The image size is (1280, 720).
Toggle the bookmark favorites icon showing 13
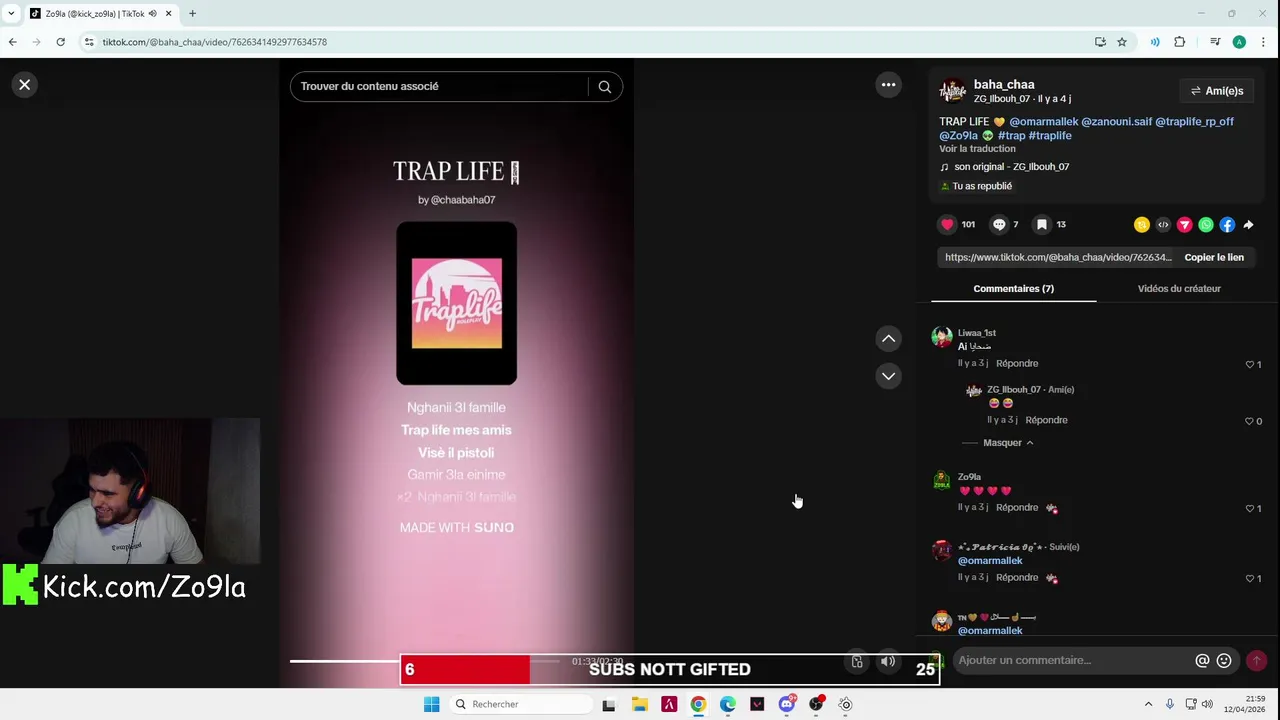tap(1042, 225)
